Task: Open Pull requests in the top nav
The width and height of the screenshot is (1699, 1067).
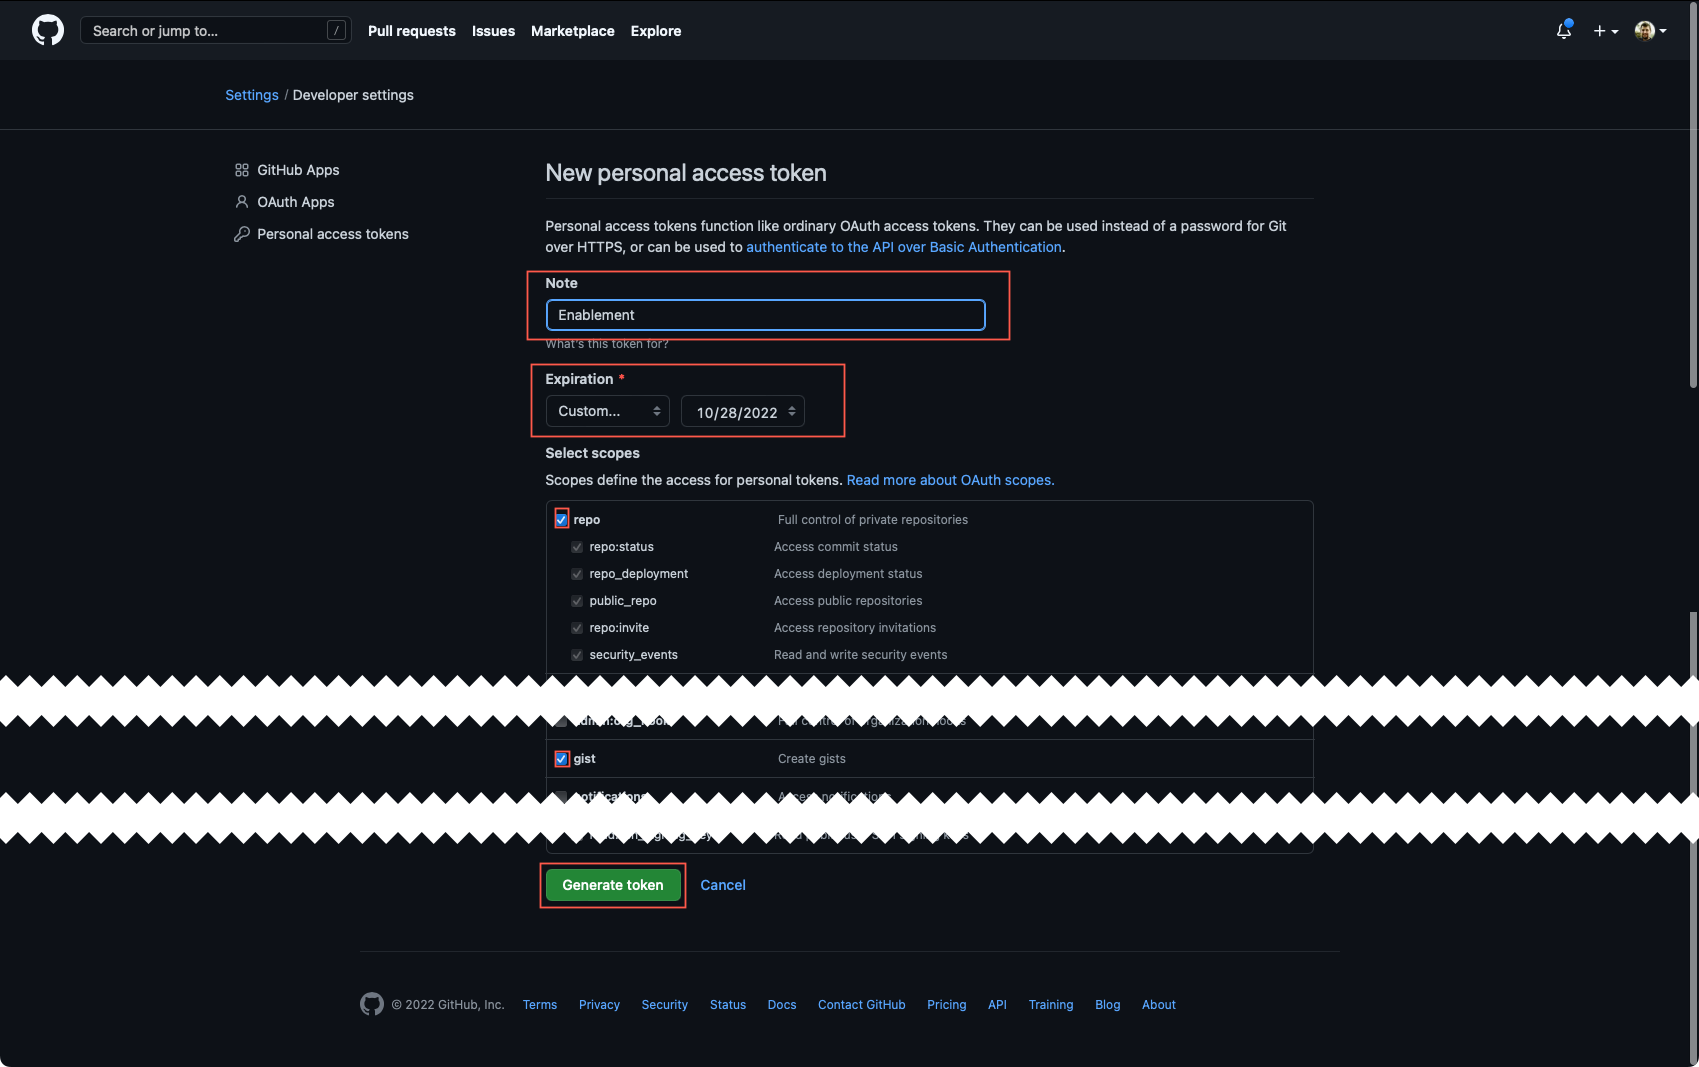Action: [412, 31]
